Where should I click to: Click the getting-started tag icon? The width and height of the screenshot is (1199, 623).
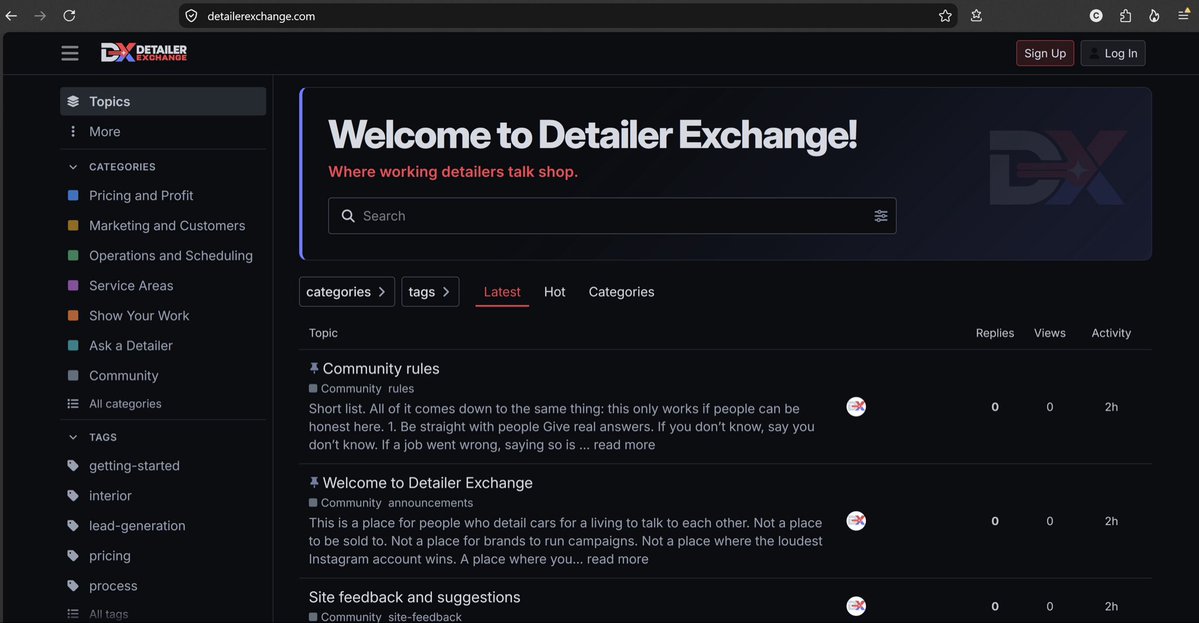coord(73,466)
